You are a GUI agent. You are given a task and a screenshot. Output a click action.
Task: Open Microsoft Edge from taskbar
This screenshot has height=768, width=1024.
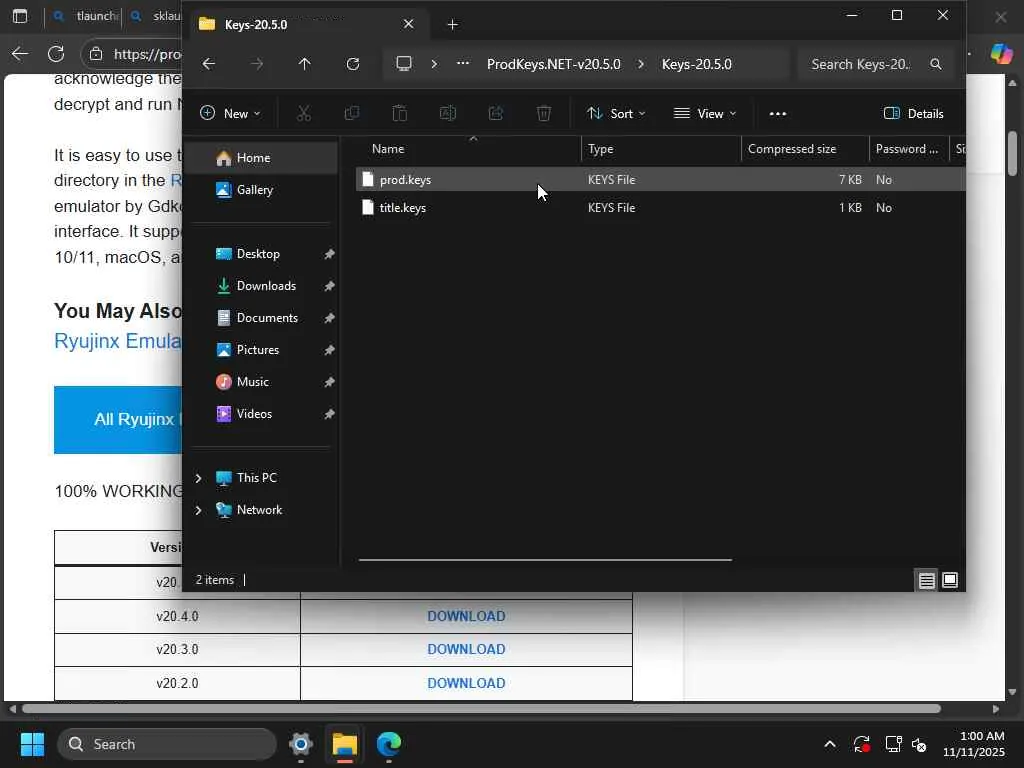(x=389, y=744)
